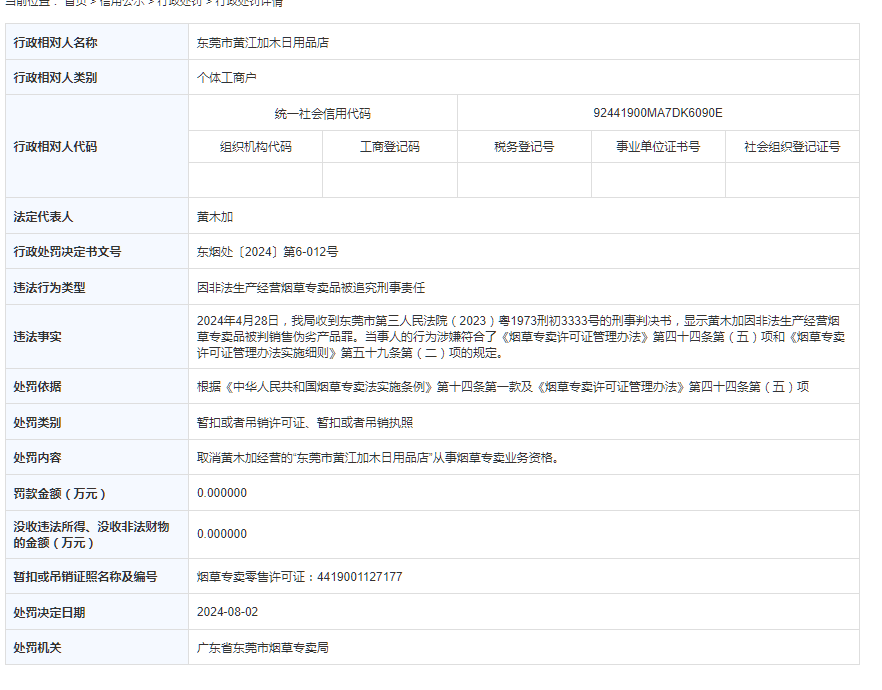This screenshot has height=690, width=882.
Task: Click the 处罚决定日期 label
Action: 50,612
